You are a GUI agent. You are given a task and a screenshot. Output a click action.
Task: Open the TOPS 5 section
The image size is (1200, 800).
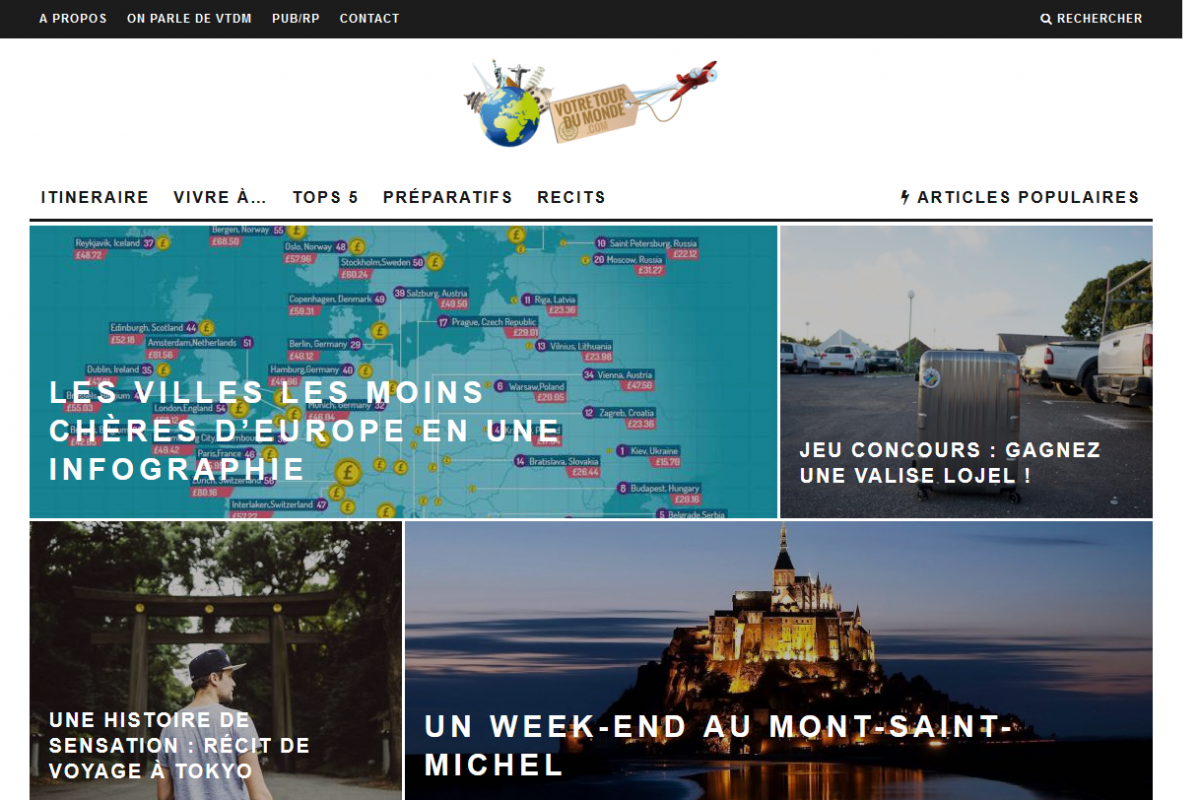click(325, 197)
